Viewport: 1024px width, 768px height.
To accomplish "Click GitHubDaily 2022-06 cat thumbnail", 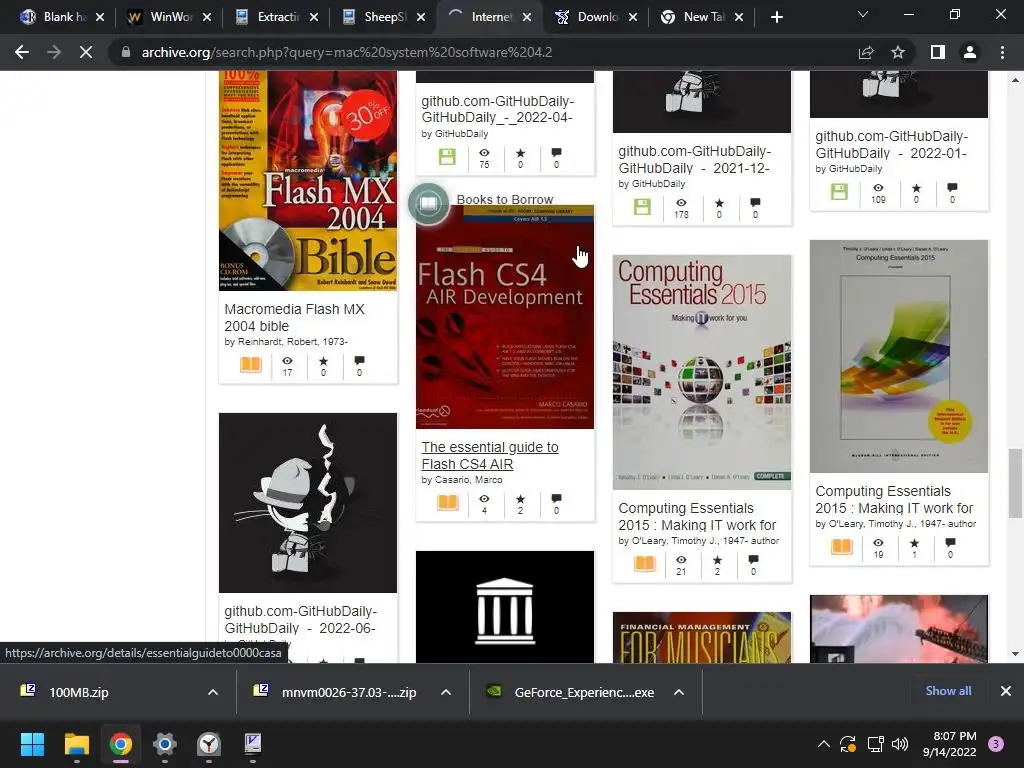I will [308, 503].
